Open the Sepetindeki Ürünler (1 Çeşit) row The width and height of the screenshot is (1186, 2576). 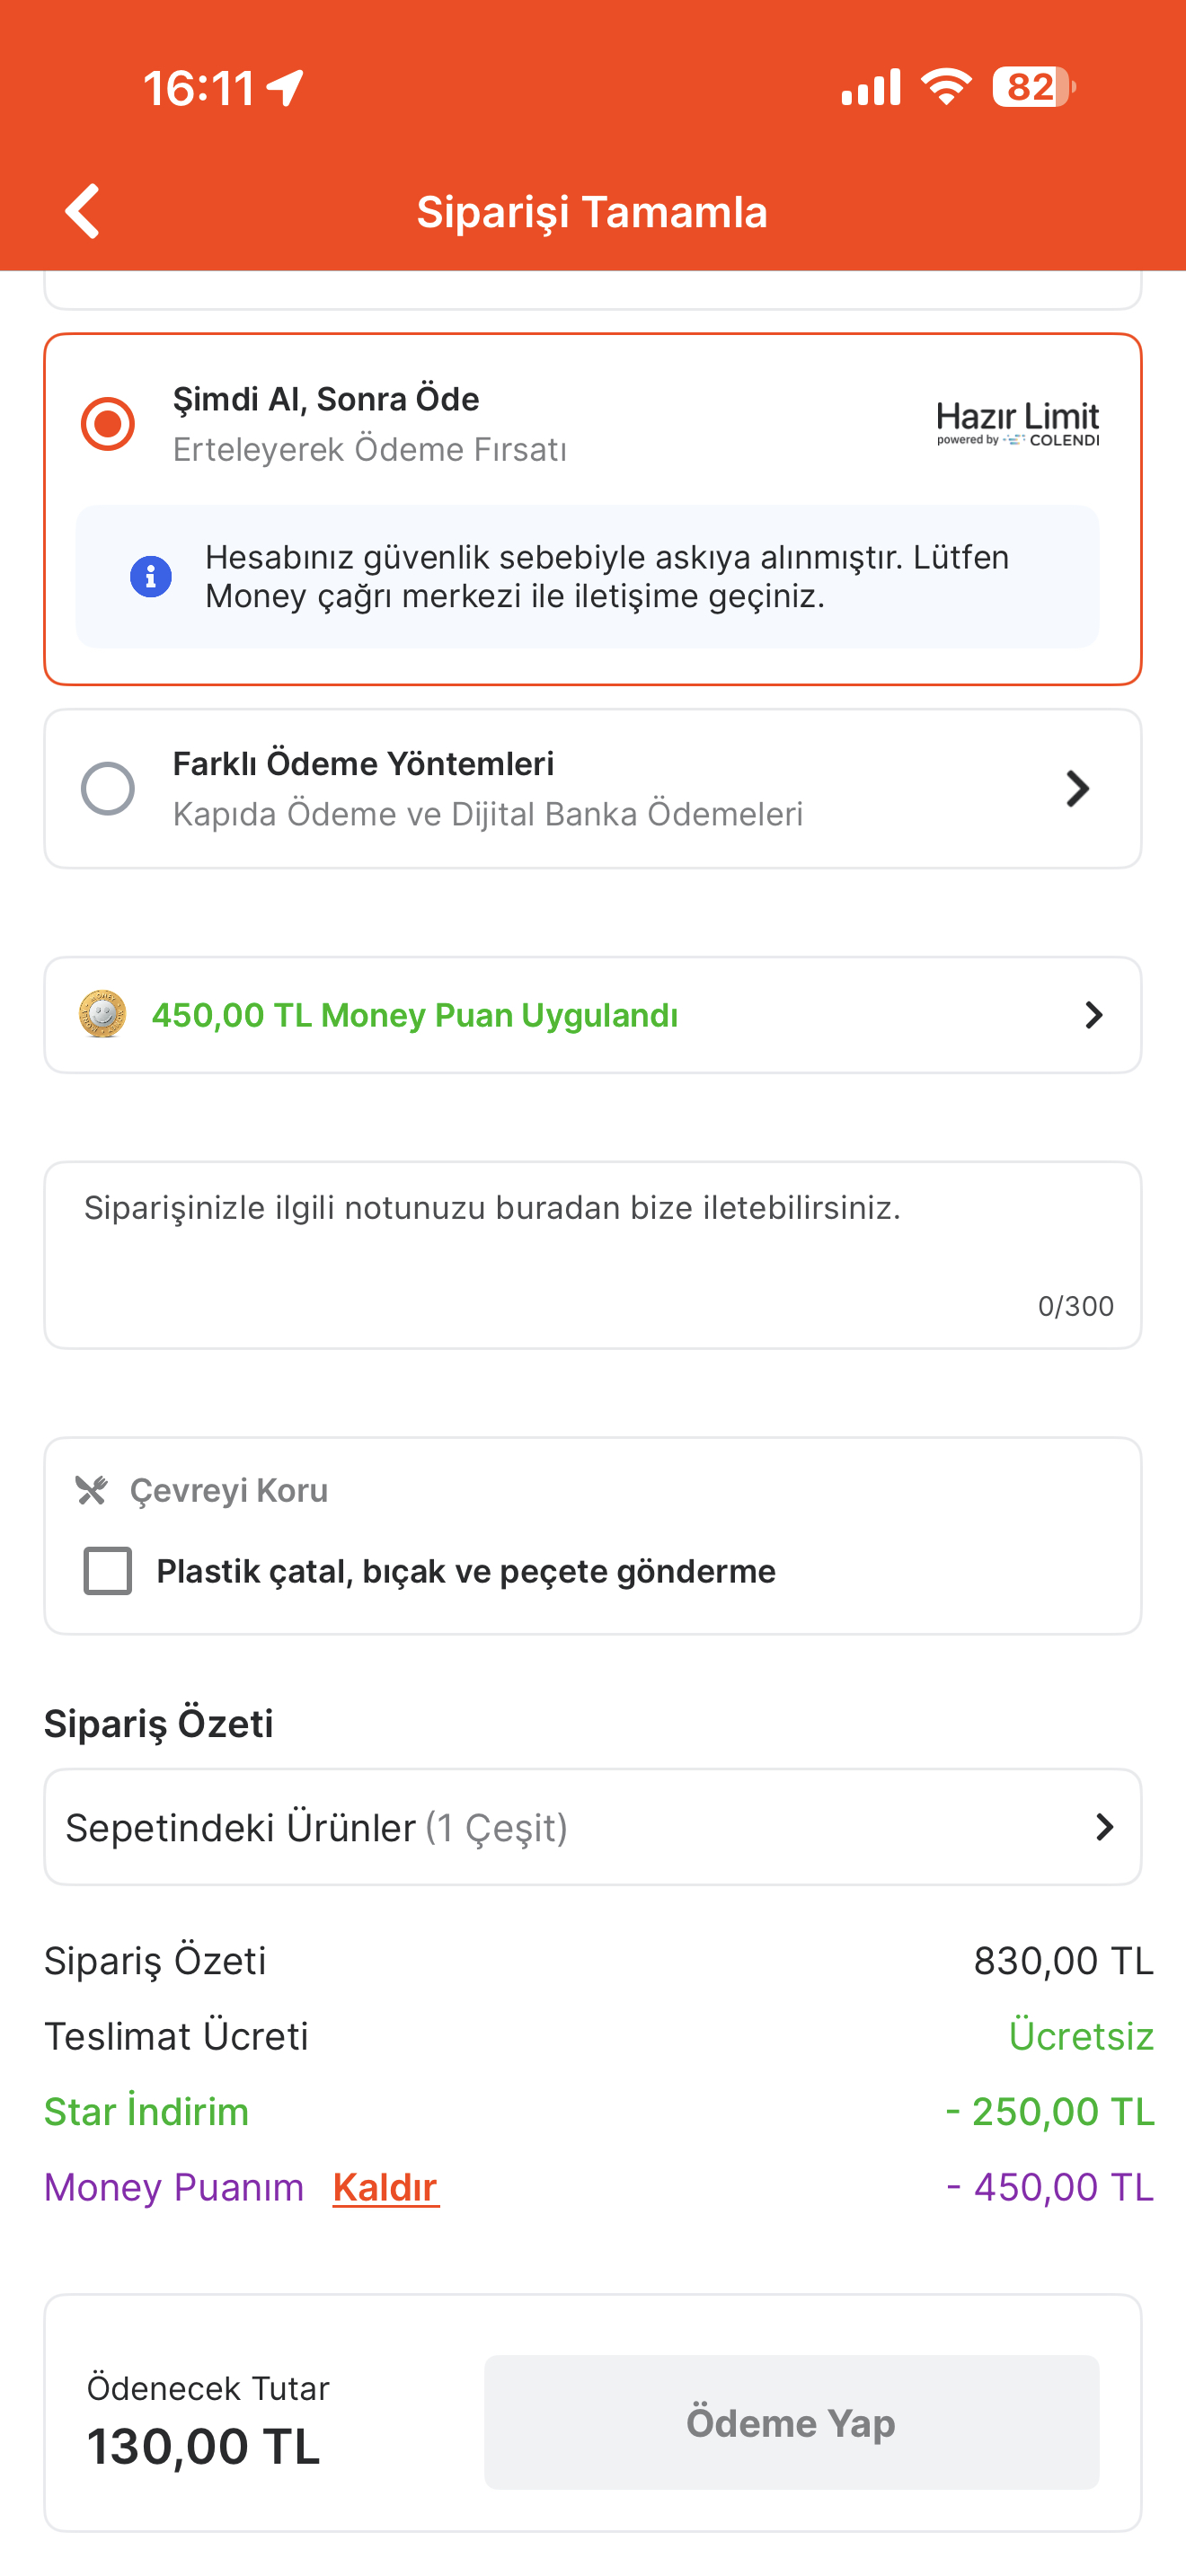(x=593, y=1827)
